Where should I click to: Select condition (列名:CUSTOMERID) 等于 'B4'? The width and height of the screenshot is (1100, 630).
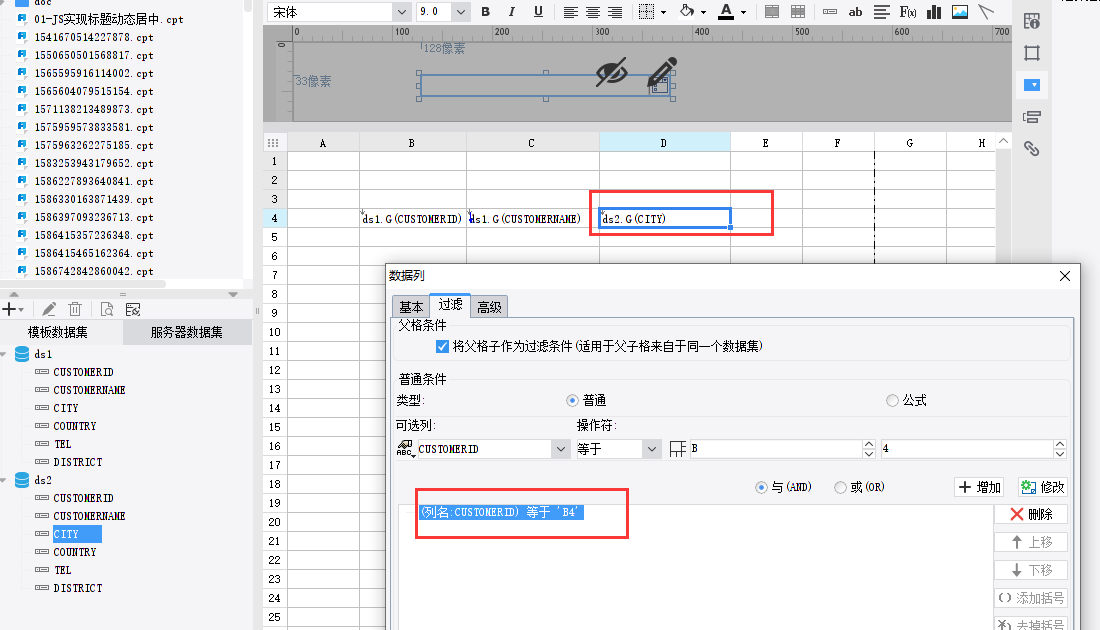click(502, 512)
